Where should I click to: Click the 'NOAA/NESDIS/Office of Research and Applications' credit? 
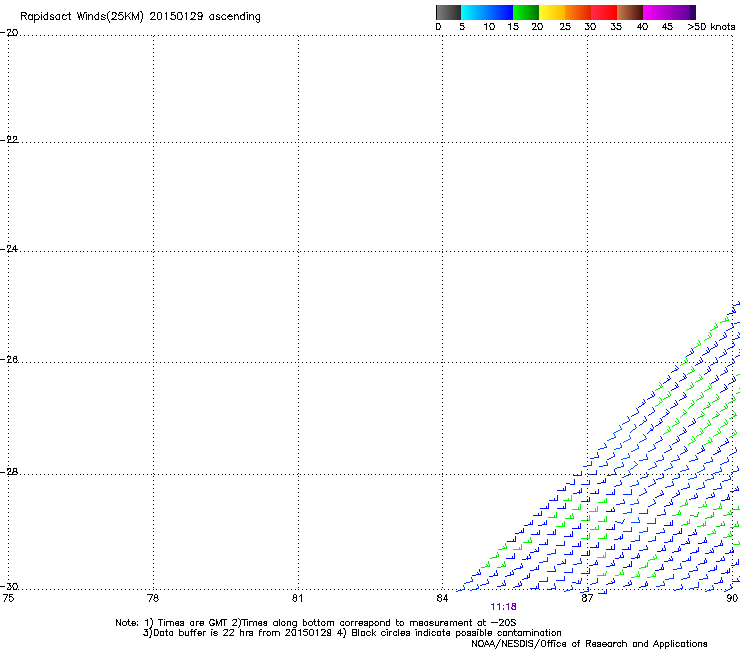(x=589, y=644)
